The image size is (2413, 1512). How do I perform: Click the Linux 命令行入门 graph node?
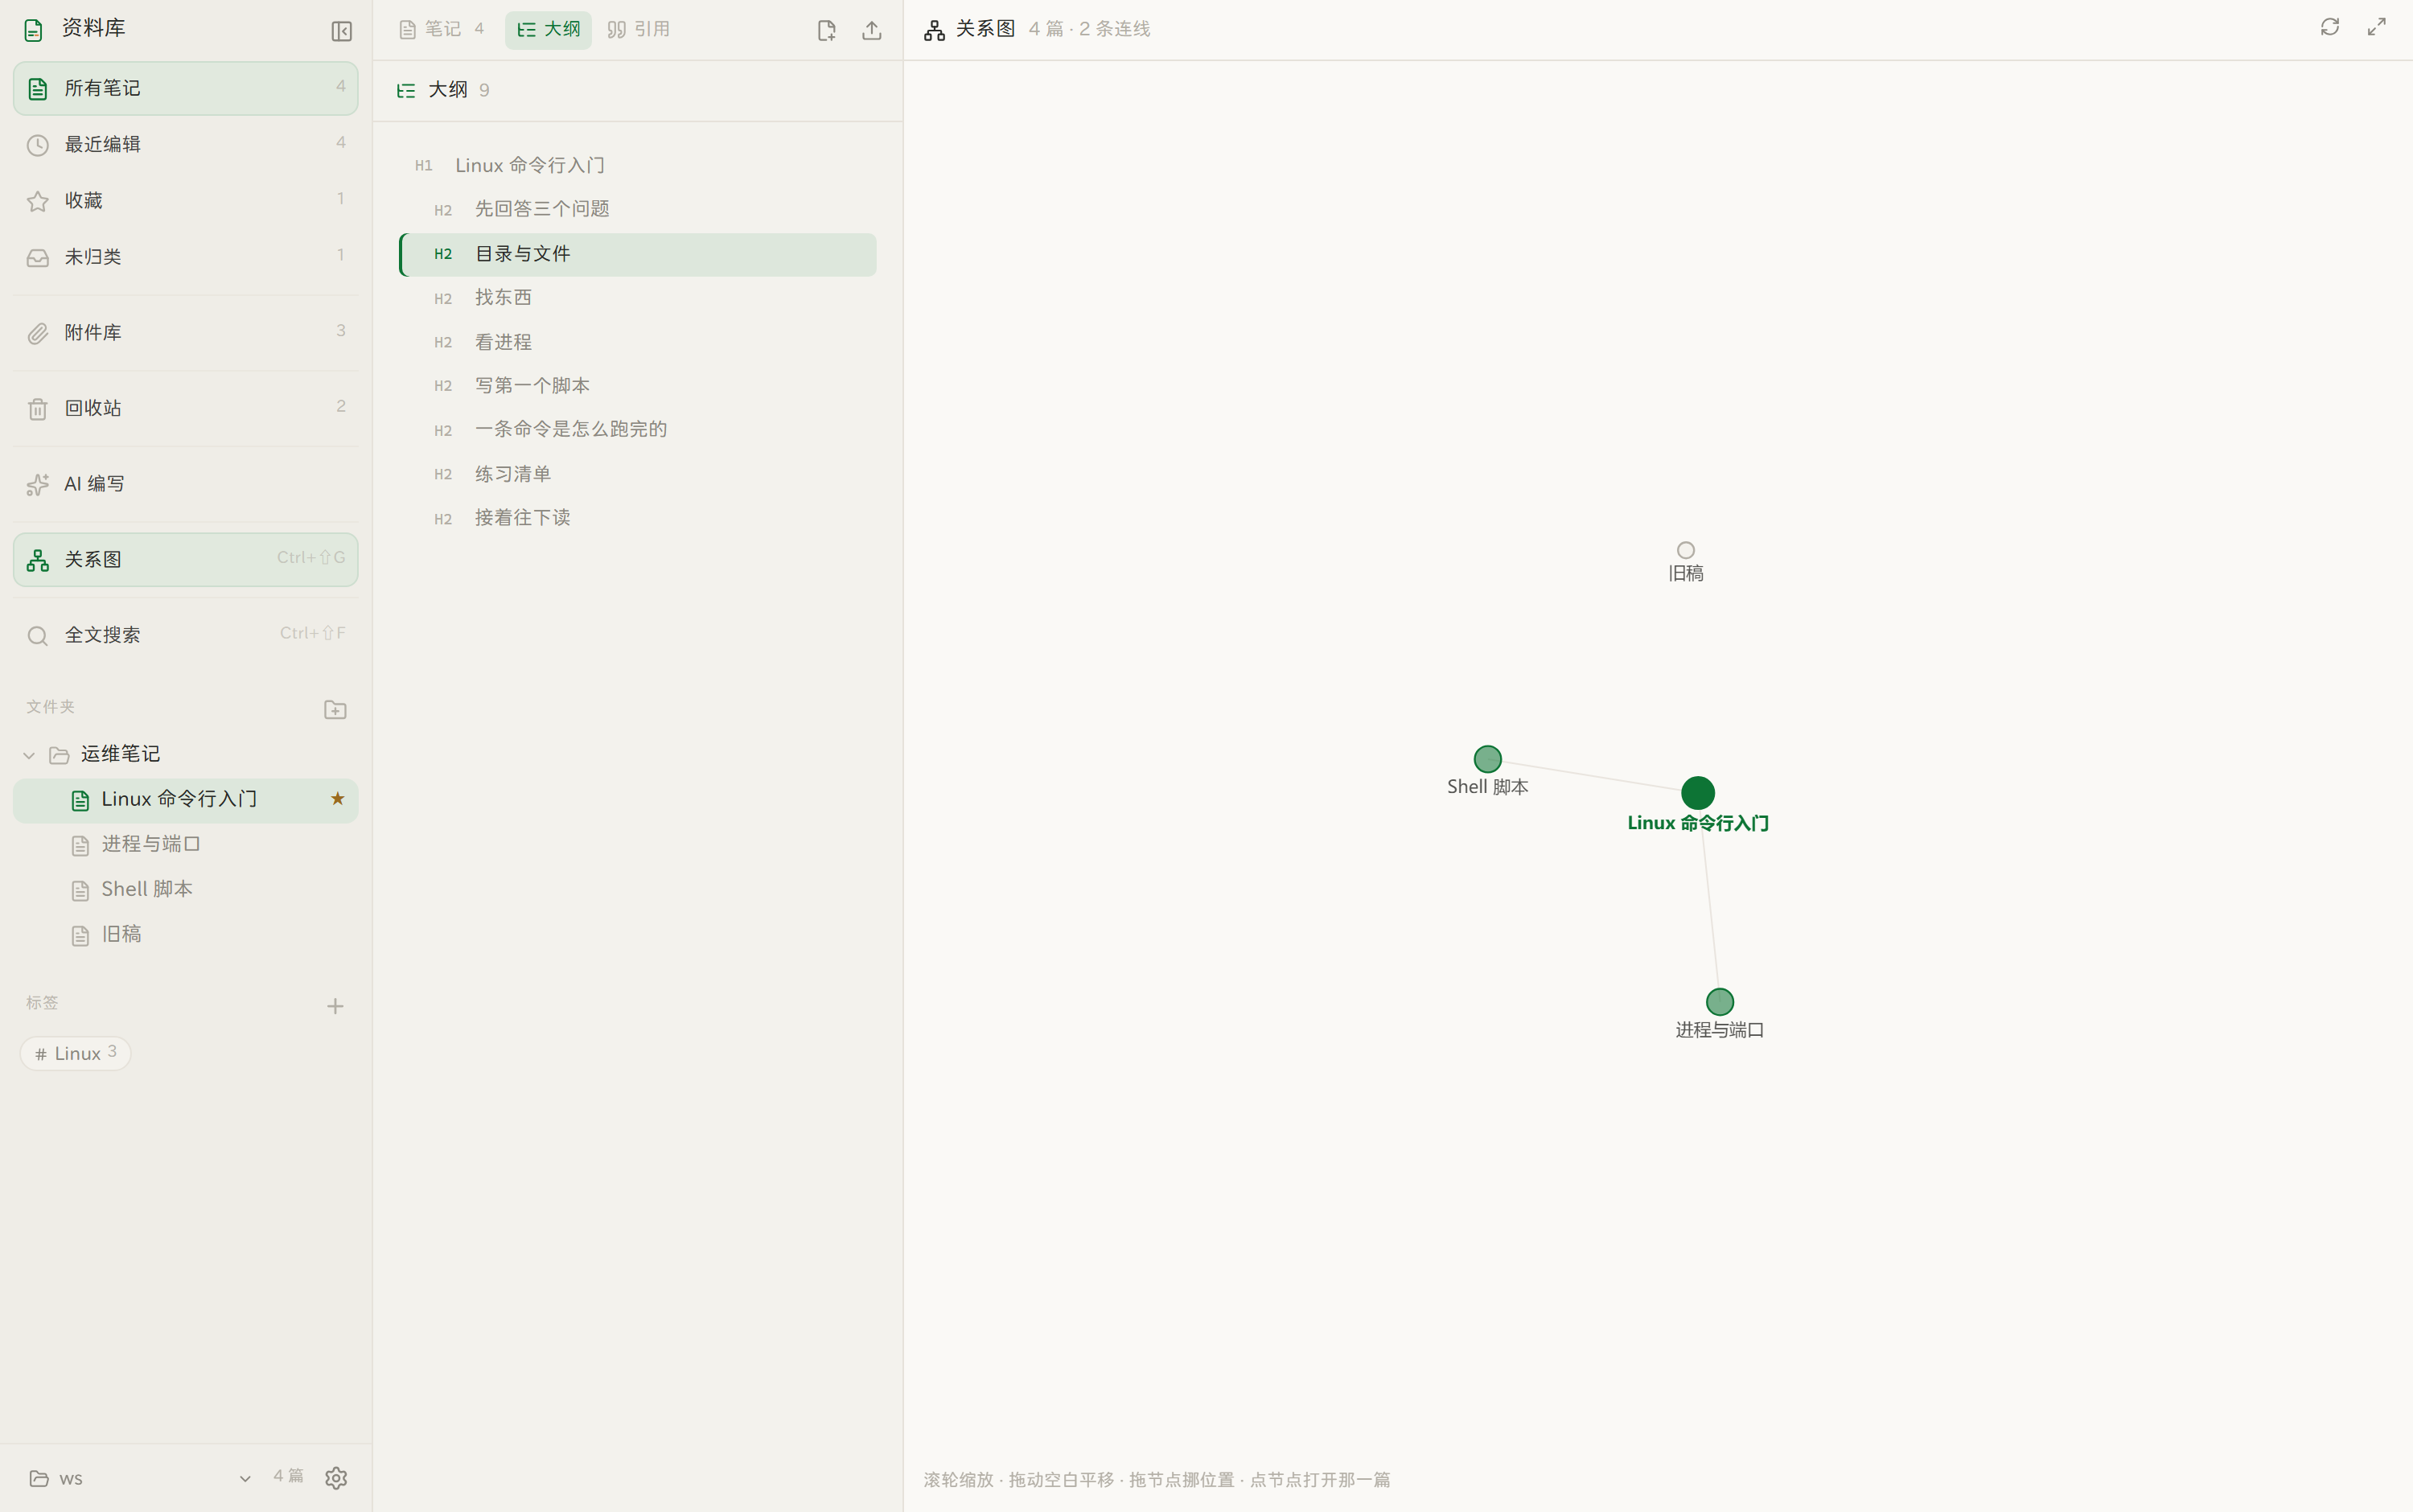point(1698,793)
